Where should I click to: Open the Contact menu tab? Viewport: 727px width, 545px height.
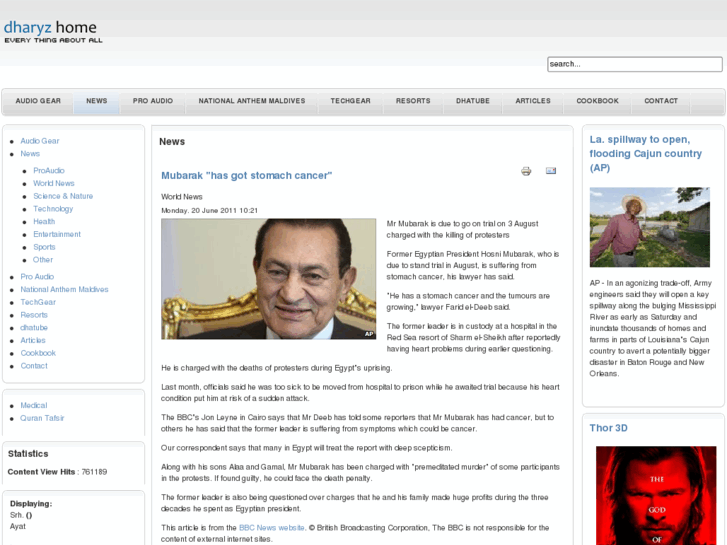[661, 101]
